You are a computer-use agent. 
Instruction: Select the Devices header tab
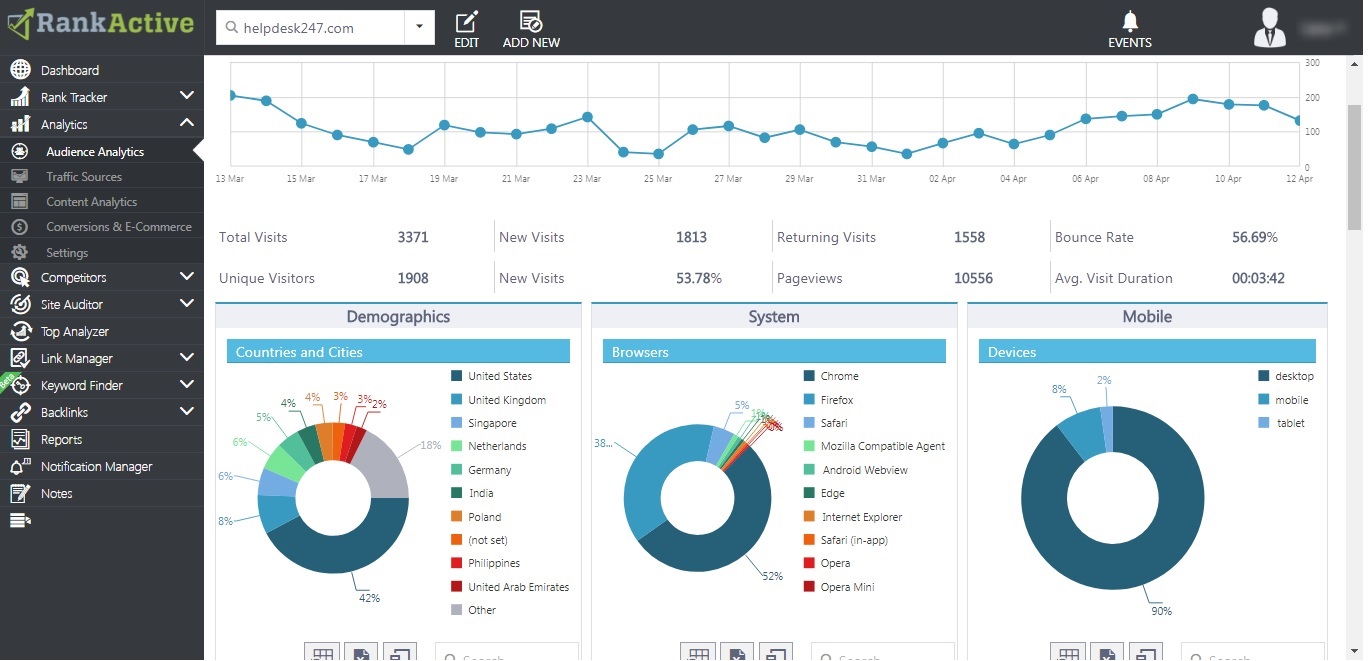click(1147, 352)
